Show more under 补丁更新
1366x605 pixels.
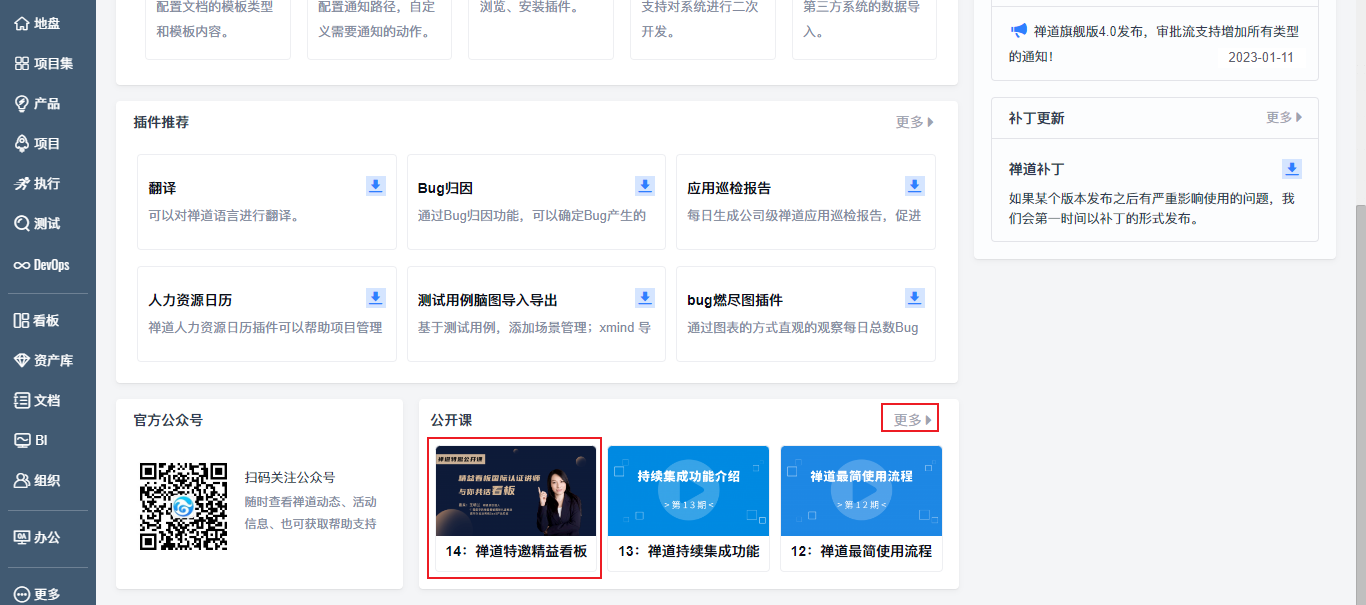1285,117
